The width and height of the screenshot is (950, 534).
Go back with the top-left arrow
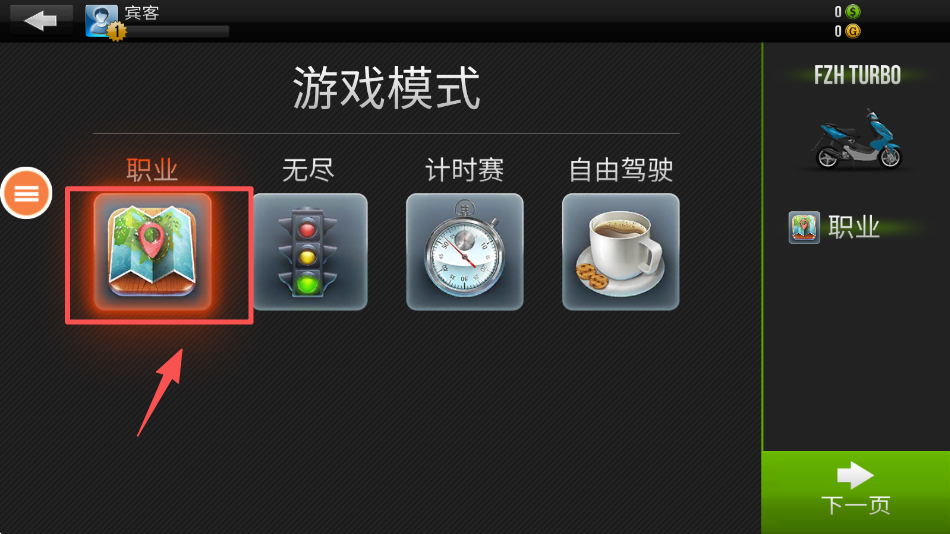[x=41, y=20]
